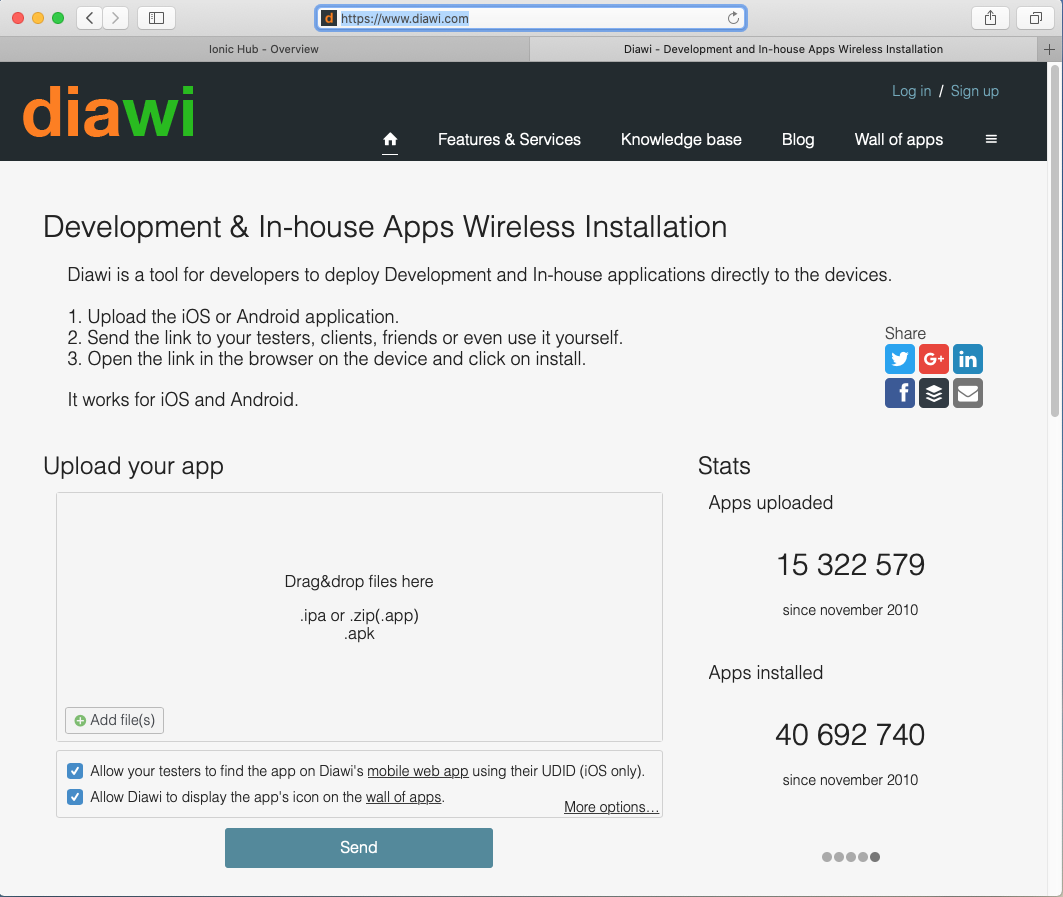The width and height of the screenshot is (1063, 897).
Task: Click the Sign up link
Action: tap(974, 91)
